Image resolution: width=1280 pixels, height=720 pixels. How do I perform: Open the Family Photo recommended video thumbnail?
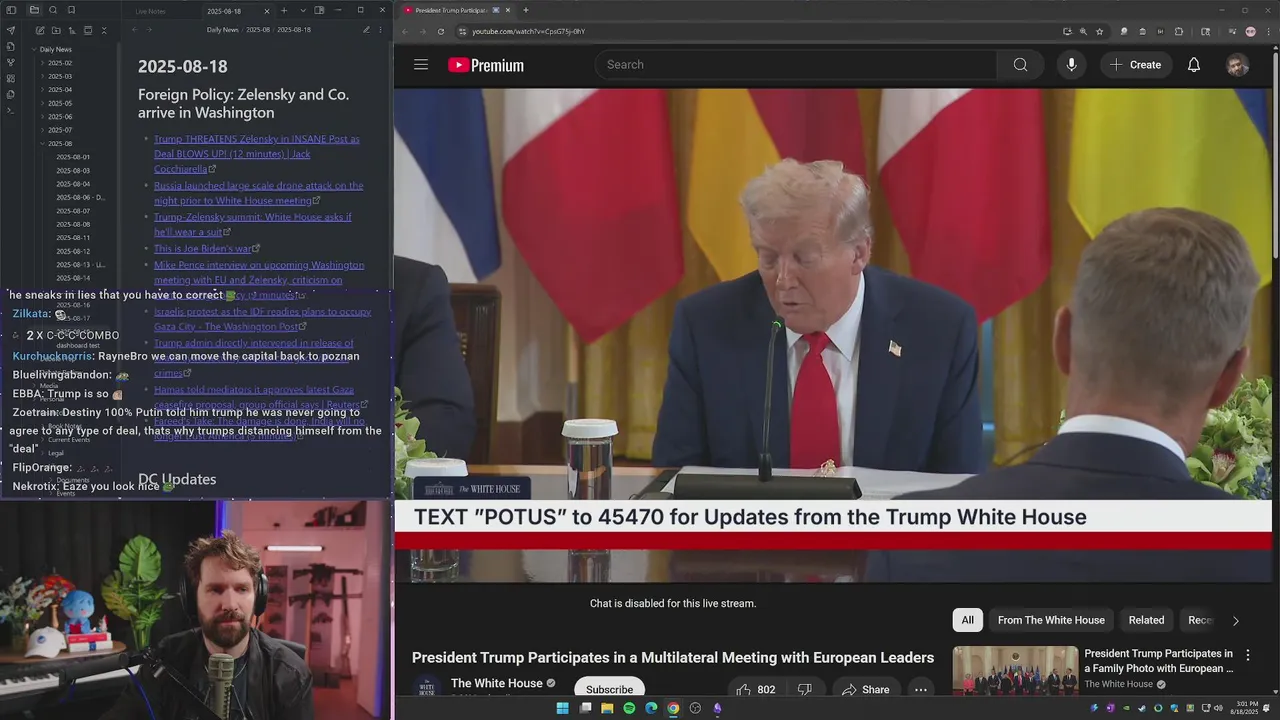pos(1015,670)
